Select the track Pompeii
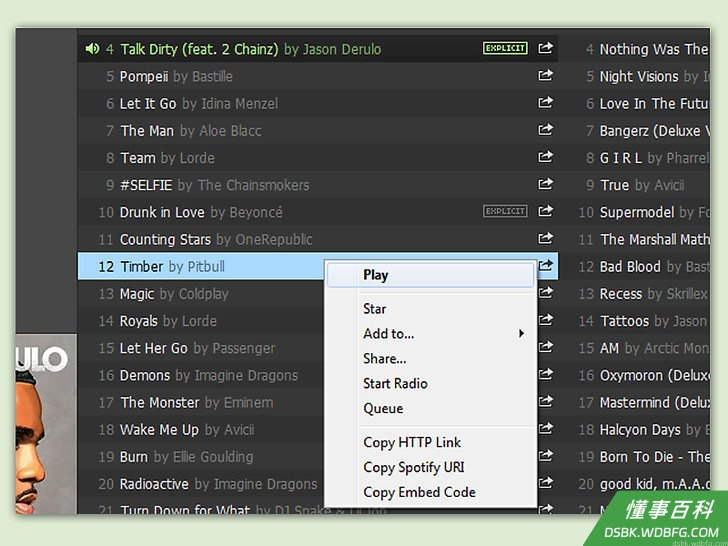Screen dimensions: 728x546 [144, 77]
